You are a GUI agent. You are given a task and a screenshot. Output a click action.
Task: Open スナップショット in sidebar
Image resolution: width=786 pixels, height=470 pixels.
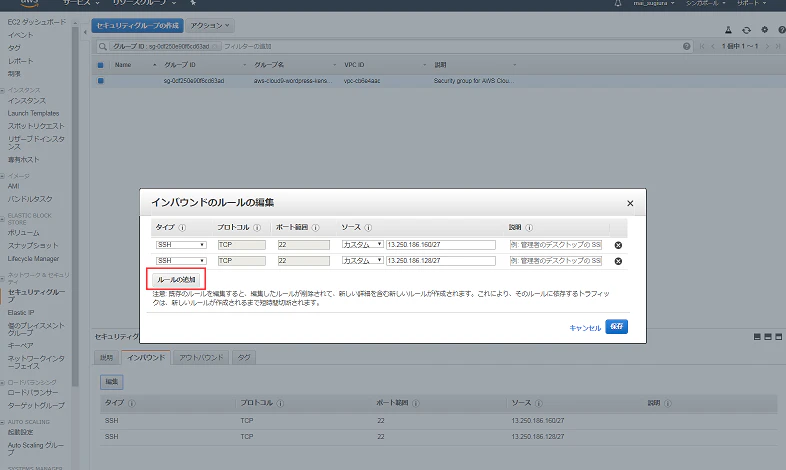click(33, 246)
